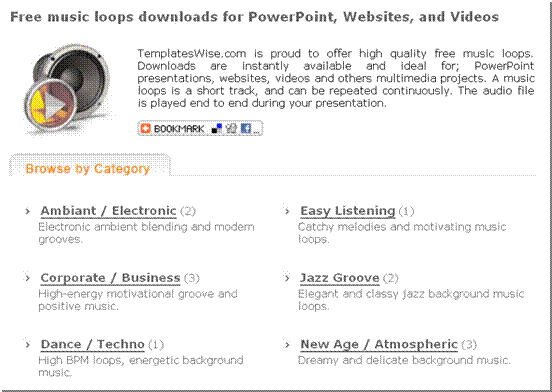Click the Delicious bookmark icon
This screenshot has width=552, height=392.
click(x=217, y=128)
